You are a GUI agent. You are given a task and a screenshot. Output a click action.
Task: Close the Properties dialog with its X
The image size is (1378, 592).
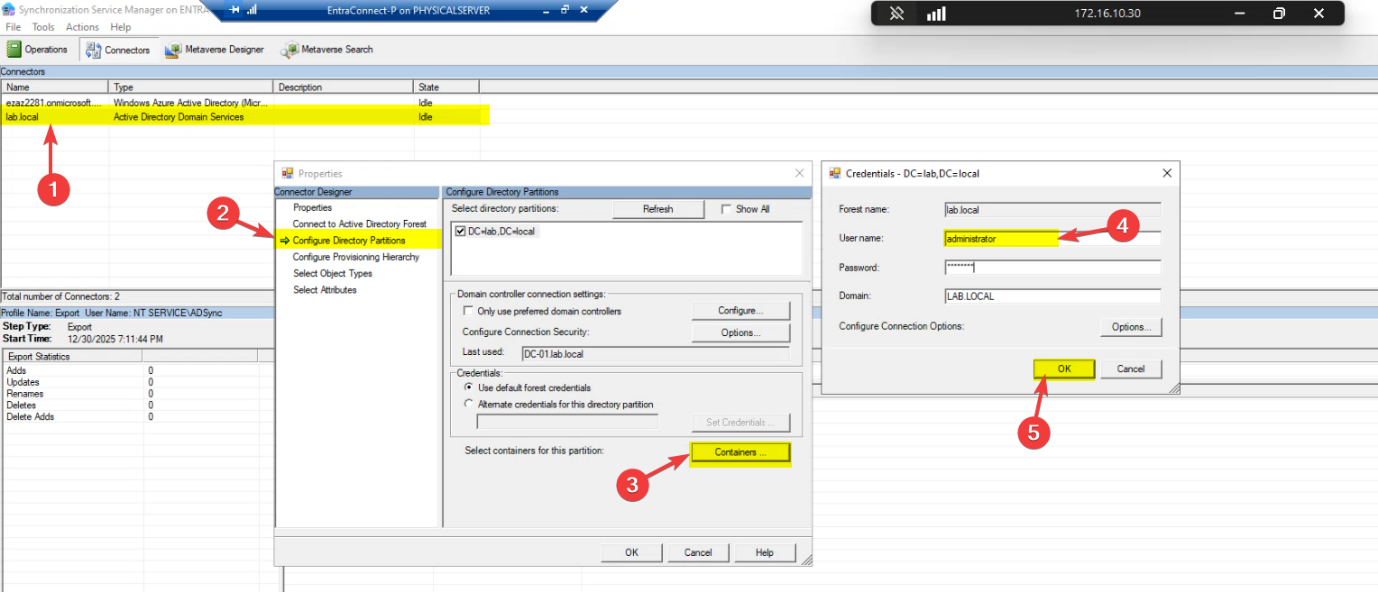pyautogui.click(x=798, y=173)
